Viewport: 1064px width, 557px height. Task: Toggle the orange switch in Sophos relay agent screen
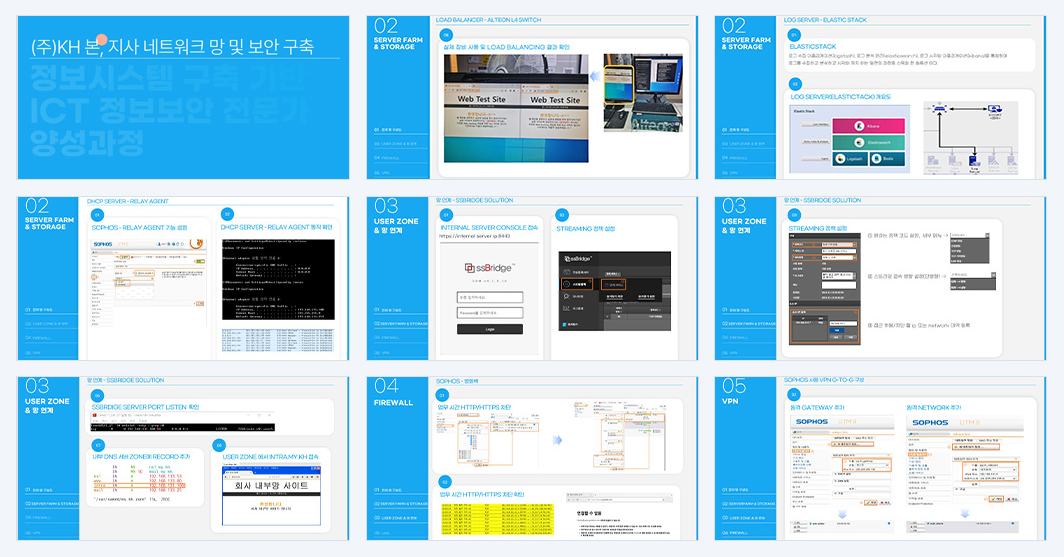200,261
